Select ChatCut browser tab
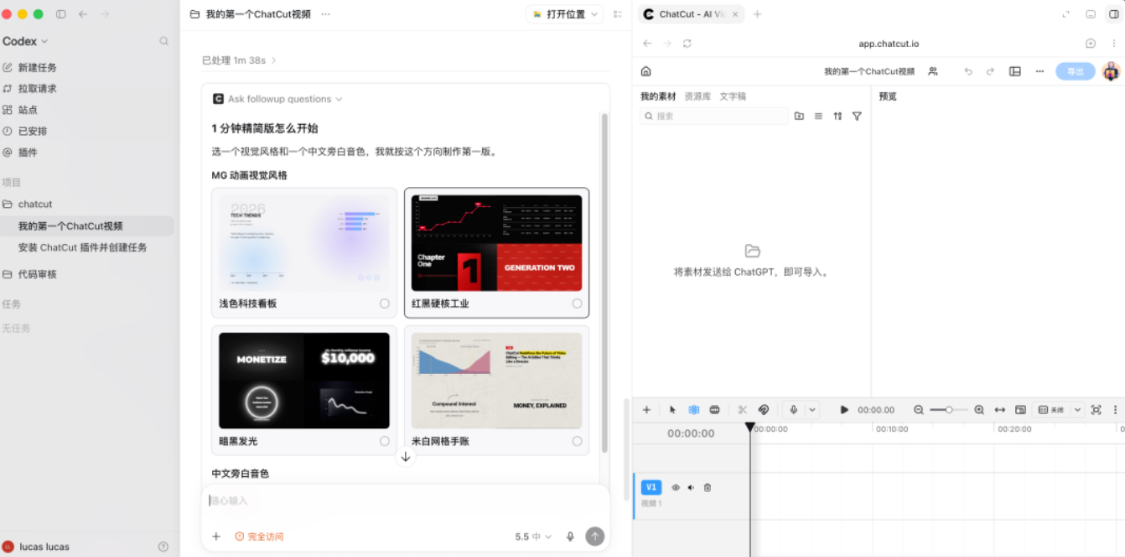This screenshot has height=557, width=1125. pos(691,14)
